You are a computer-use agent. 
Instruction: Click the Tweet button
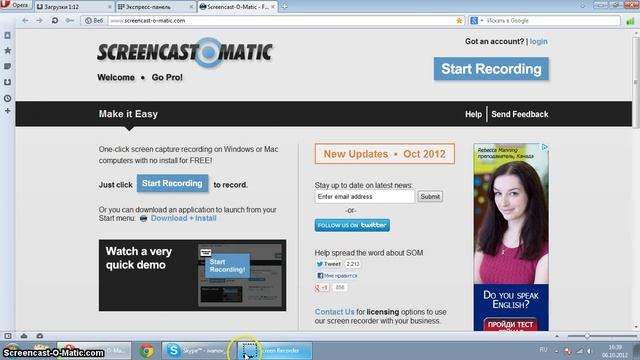click(329, 264)
